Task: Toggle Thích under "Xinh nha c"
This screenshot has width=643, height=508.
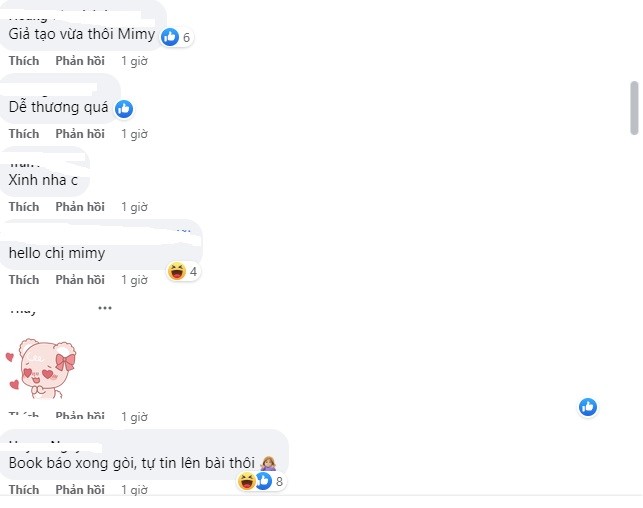Action: (x=24, y=207)
